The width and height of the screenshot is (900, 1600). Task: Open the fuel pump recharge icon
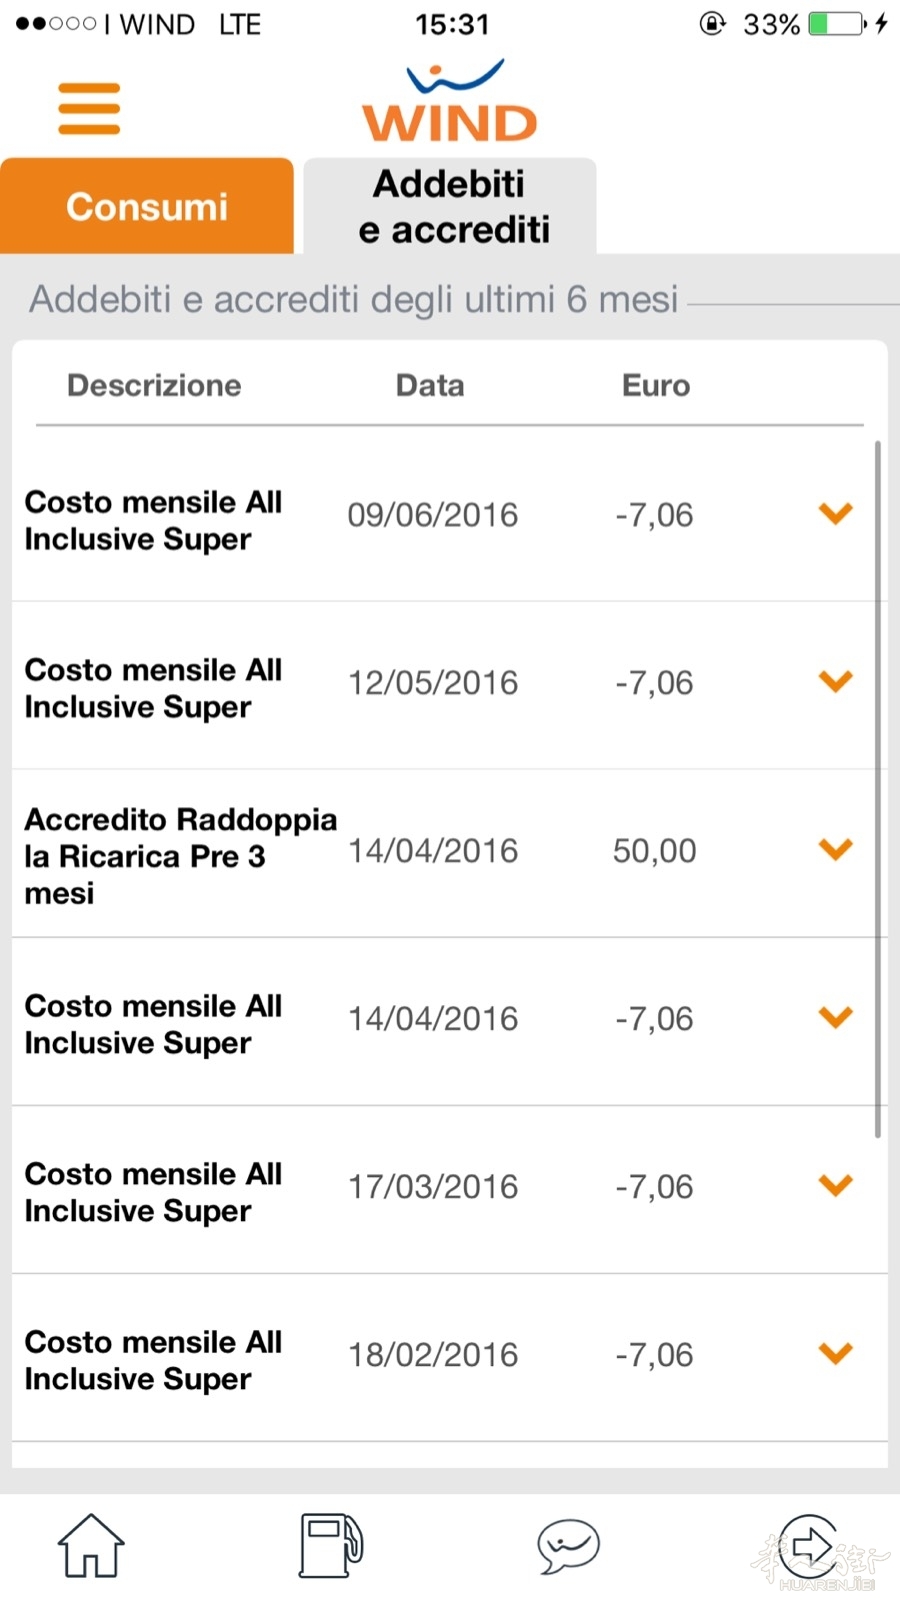tap(331, 1545)
